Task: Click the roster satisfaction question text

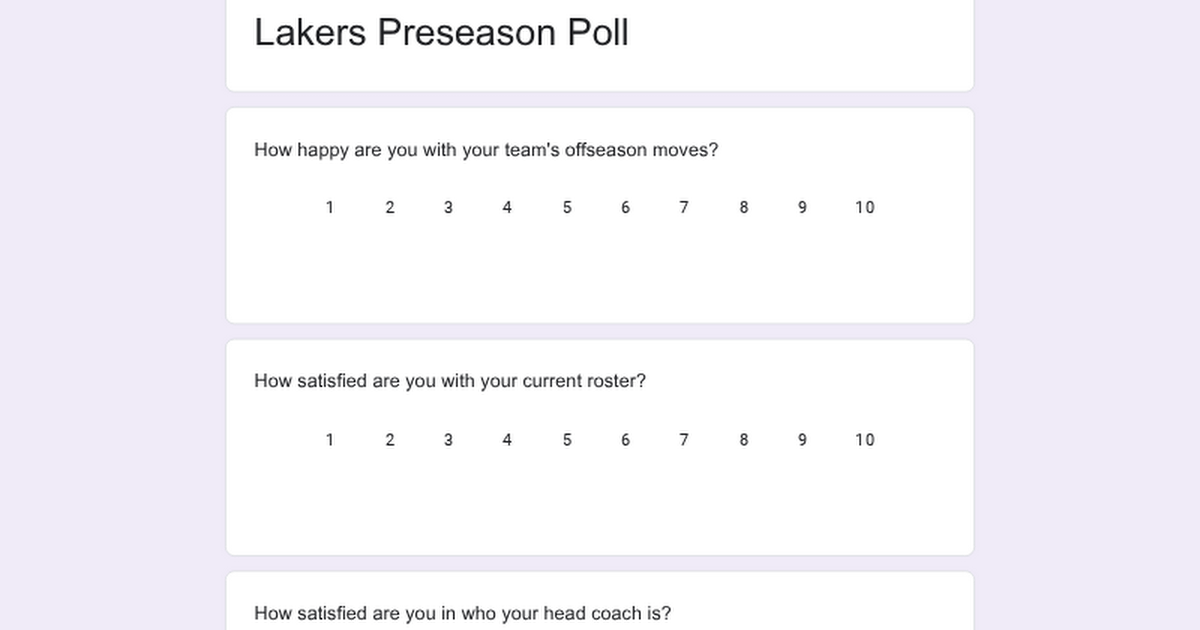Action: [450, 381]
